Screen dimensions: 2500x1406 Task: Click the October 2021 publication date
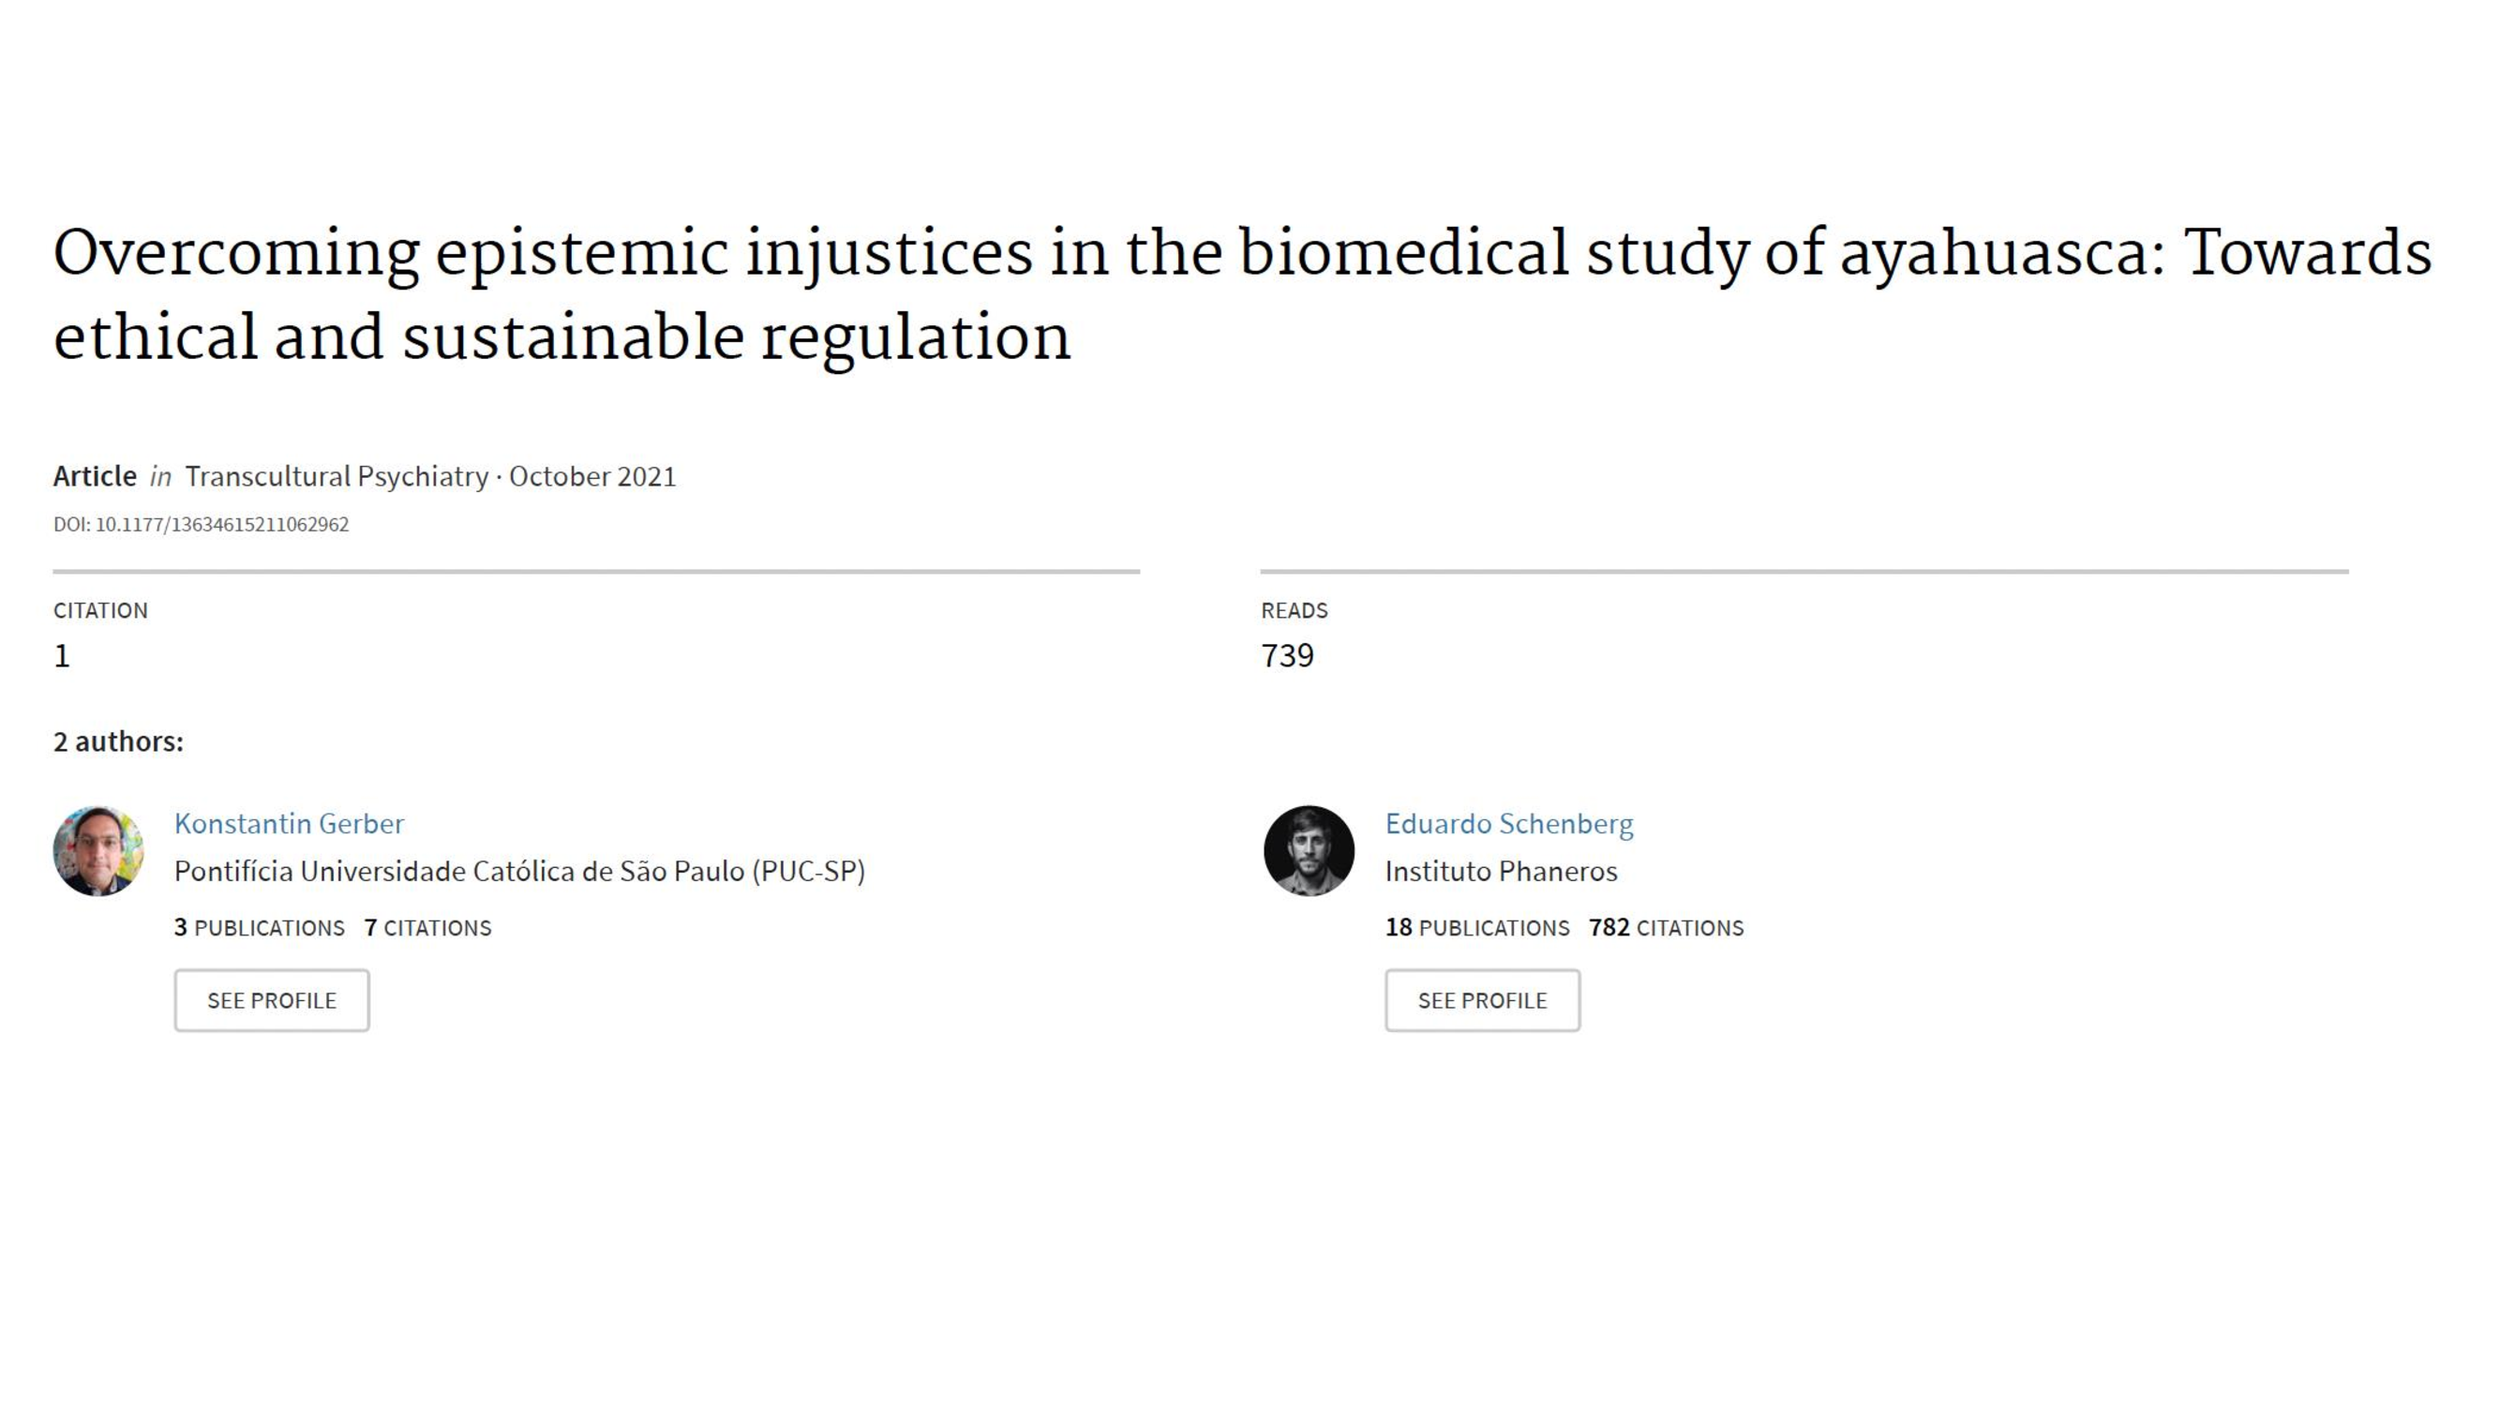point(593,476)
